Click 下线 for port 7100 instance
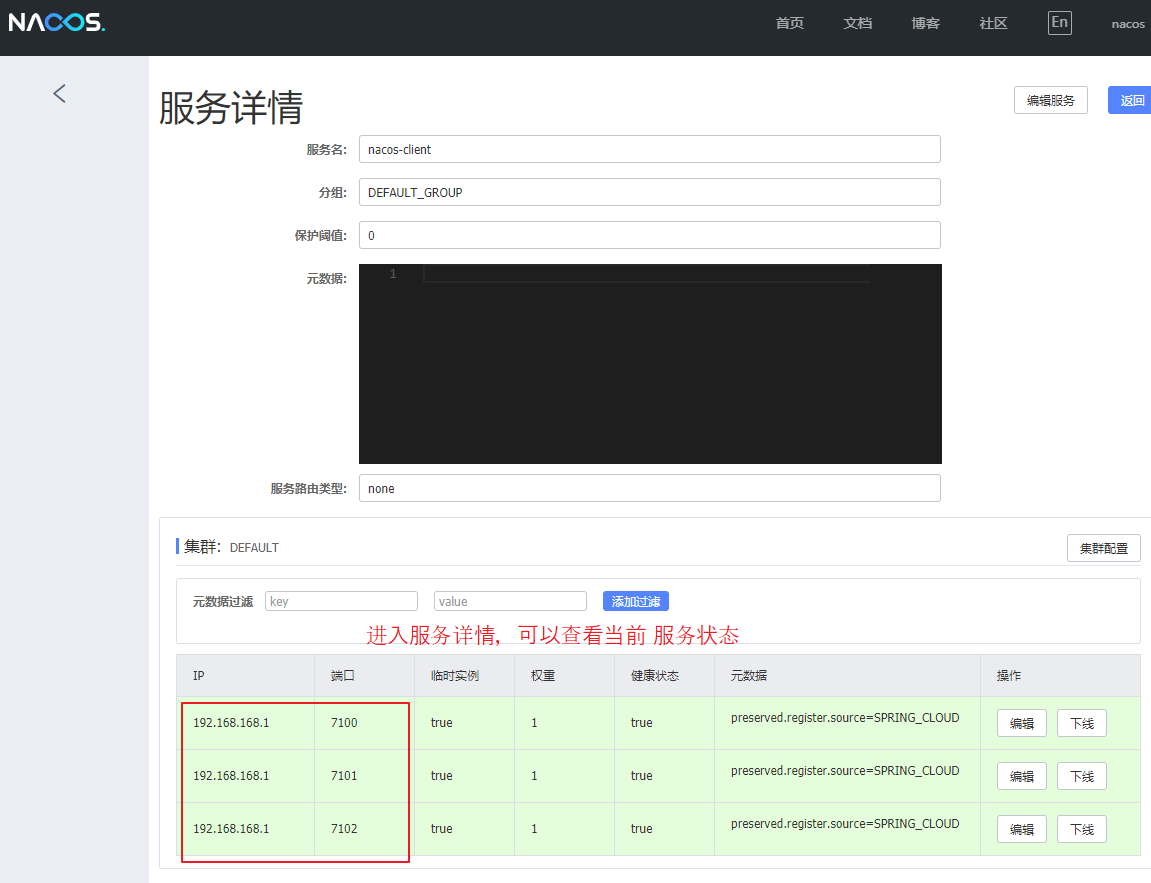 point(1082,723)
